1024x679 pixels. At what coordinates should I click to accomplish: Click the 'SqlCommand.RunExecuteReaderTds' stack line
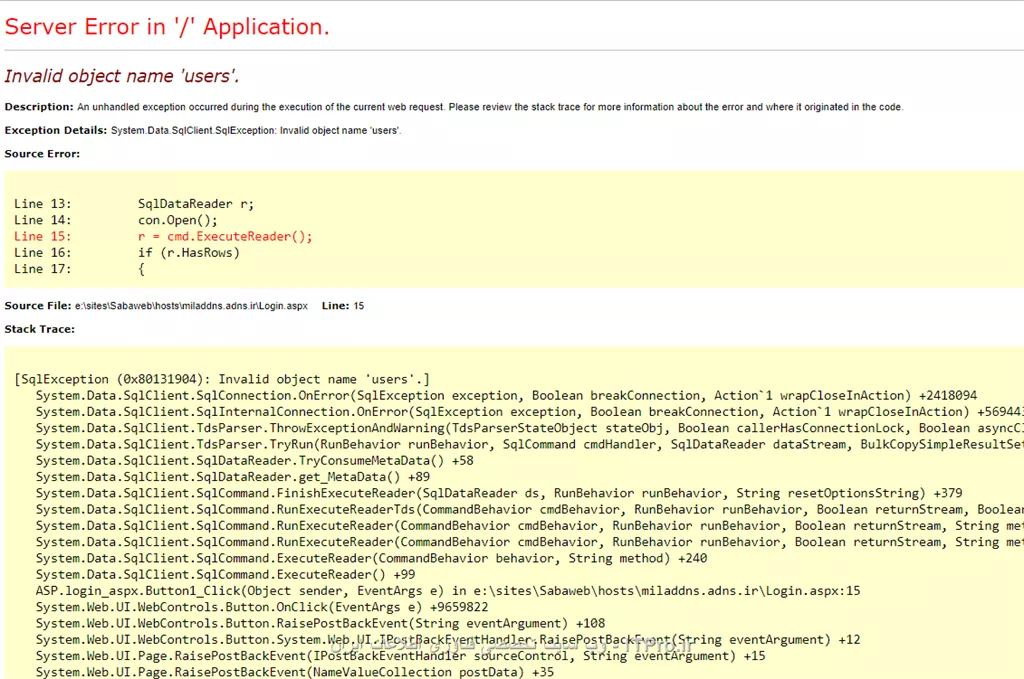(x=530, y=510)
